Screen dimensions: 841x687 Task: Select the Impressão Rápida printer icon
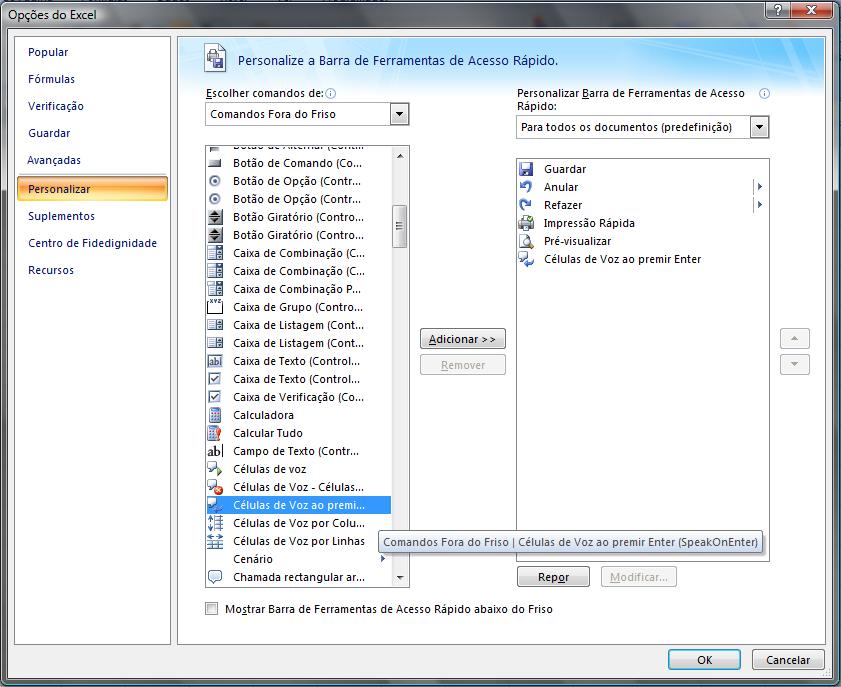[526, 223]
